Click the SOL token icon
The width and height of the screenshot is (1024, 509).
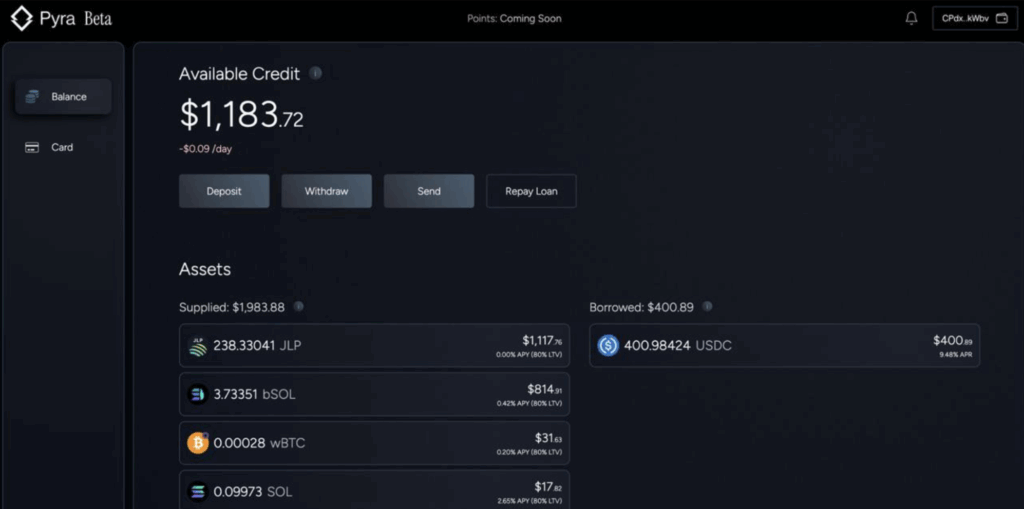[x=198, y=491]
